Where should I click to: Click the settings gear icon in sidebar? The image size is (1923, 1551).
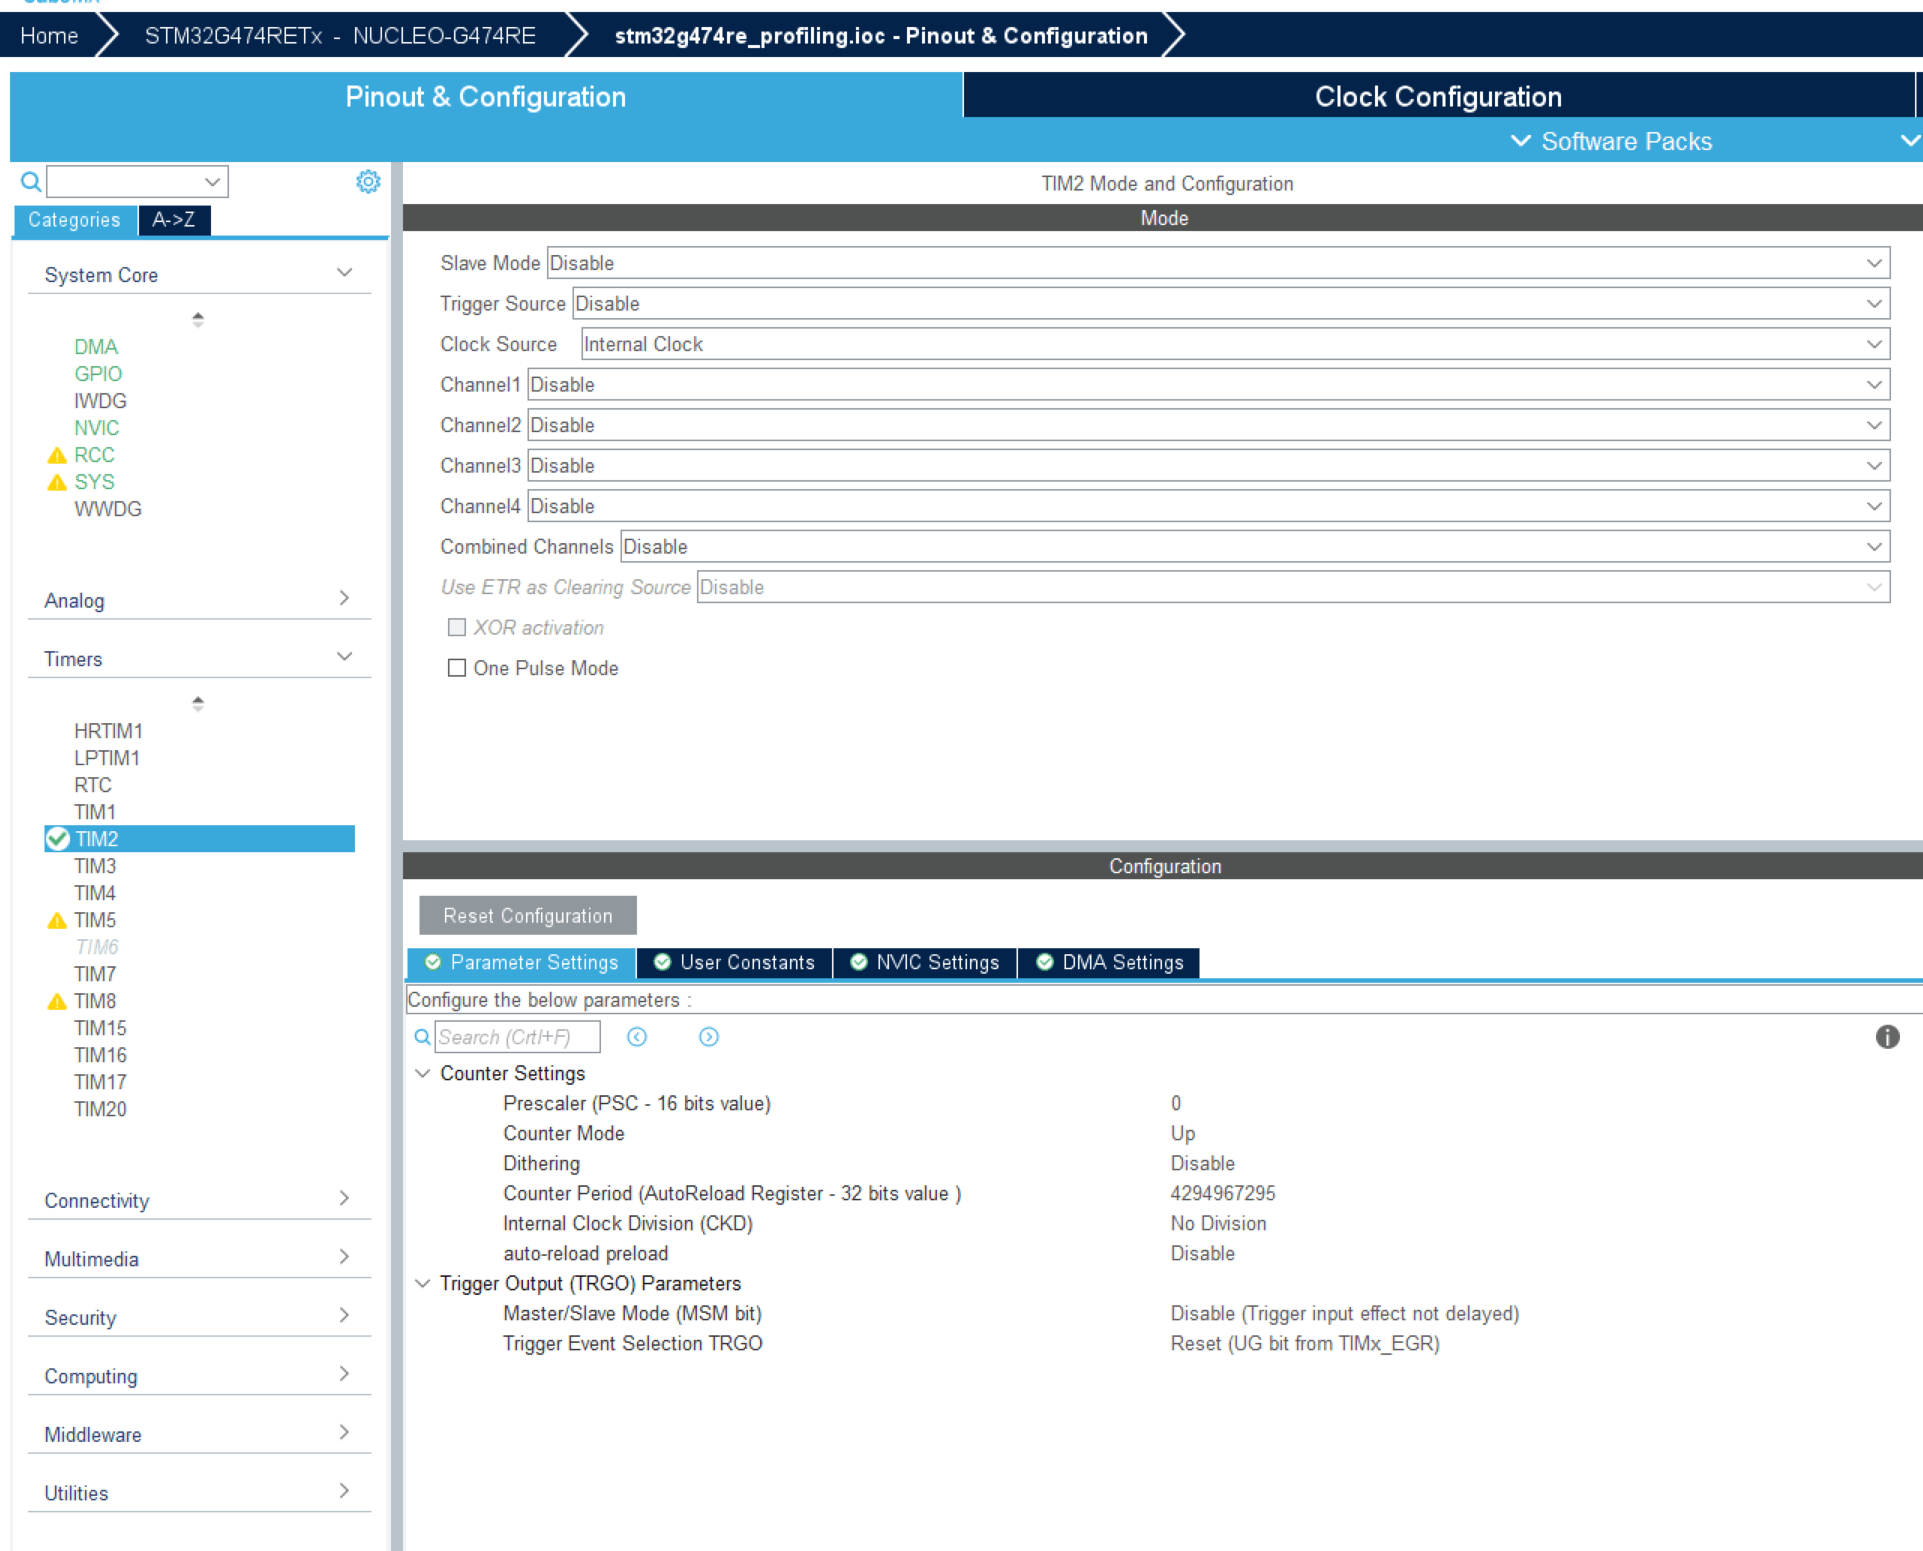368,181
